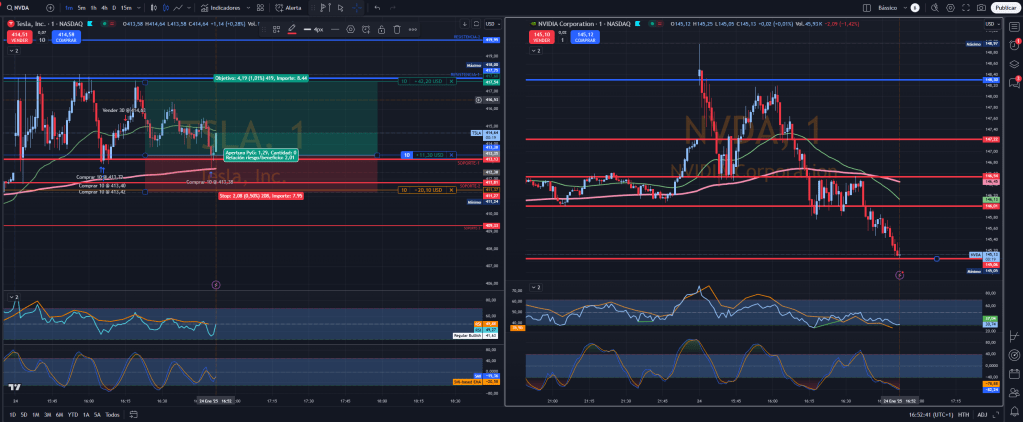Click the delete trash icon in drawing toolbar
This screenshot has width=1023, height=422.
point(397,30)
